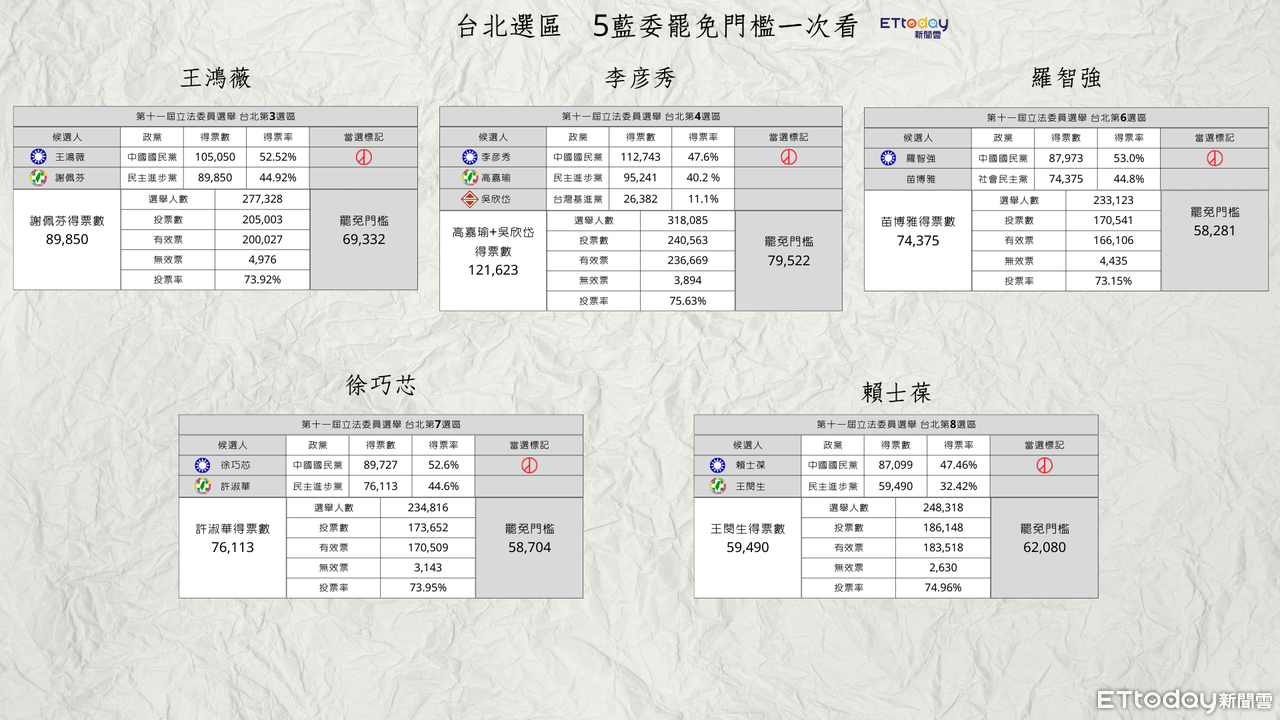Click the red elected mark in 李彥秀's row
The width and height of the screenshot is (1280, 720).
pyautogui.click(x=788, y=157)
